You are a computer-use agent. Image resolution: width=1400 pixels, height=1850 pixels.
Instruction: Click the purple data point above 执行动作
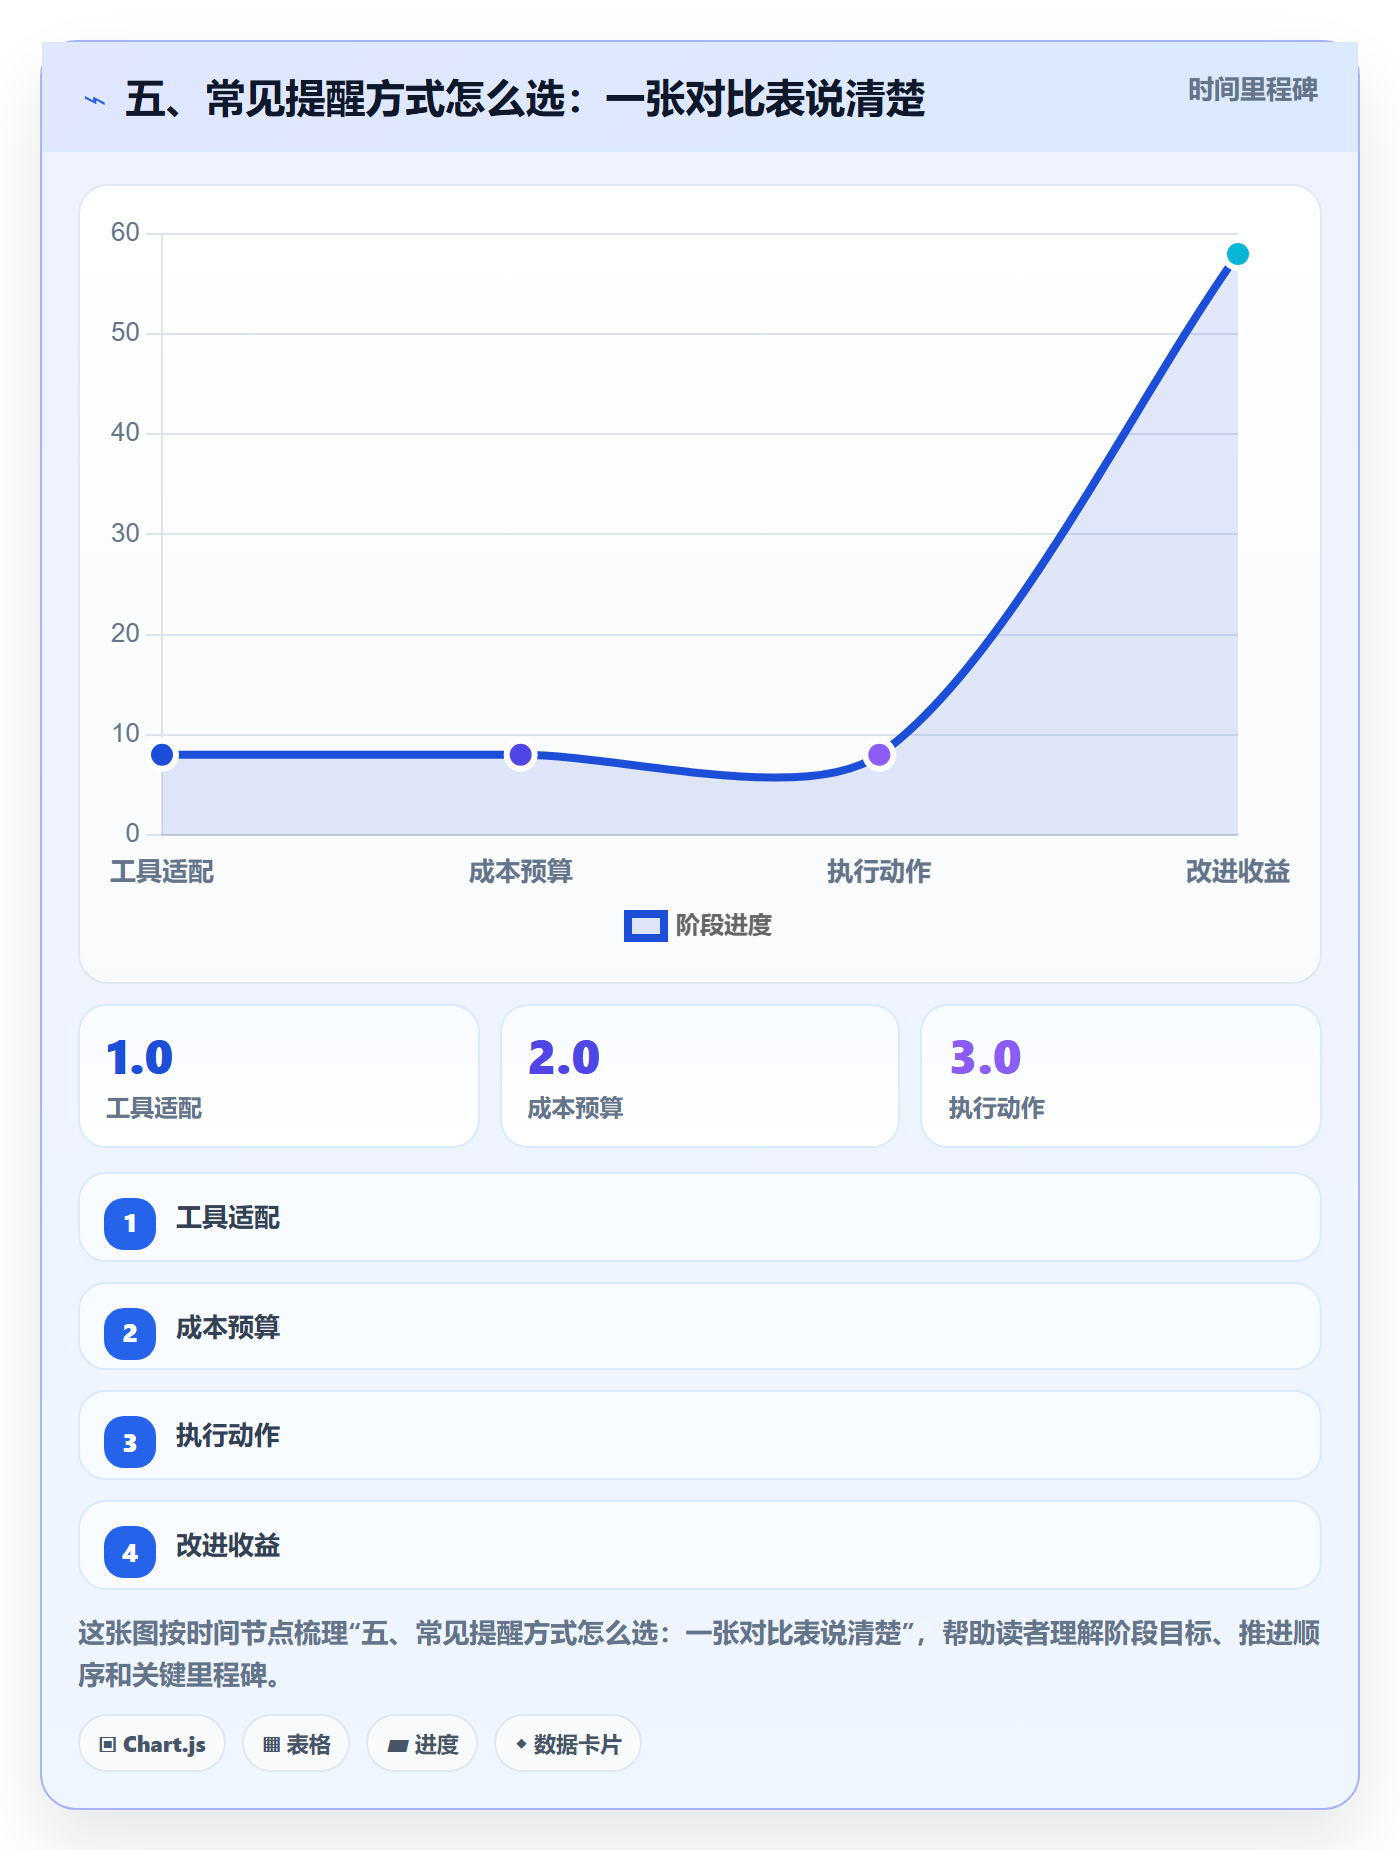879,754
